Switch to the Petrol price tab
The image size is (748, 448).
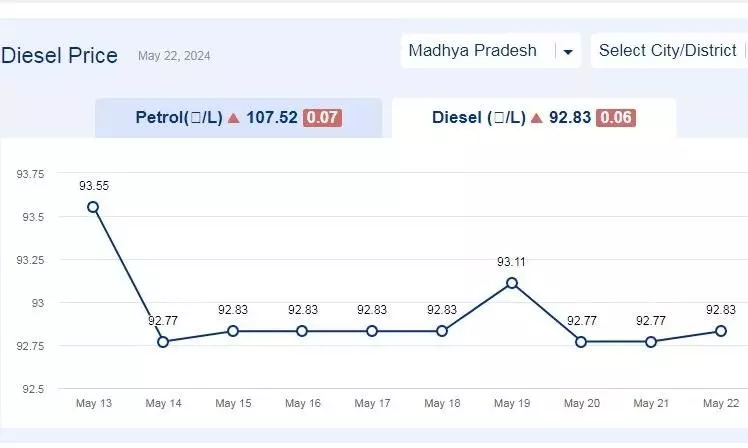coord(239,118)
